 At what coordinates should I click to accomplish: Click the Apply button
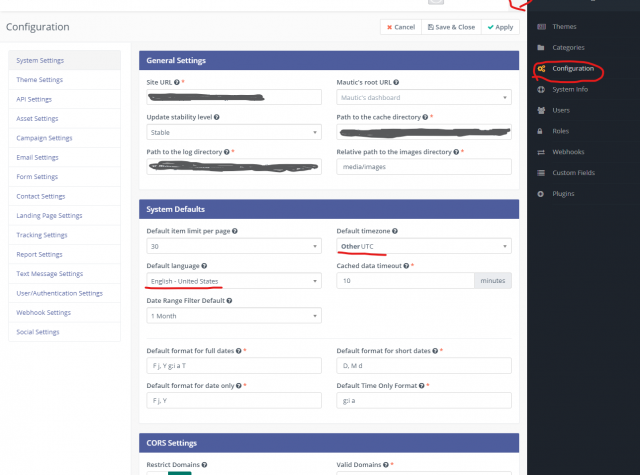coord(502,27)
